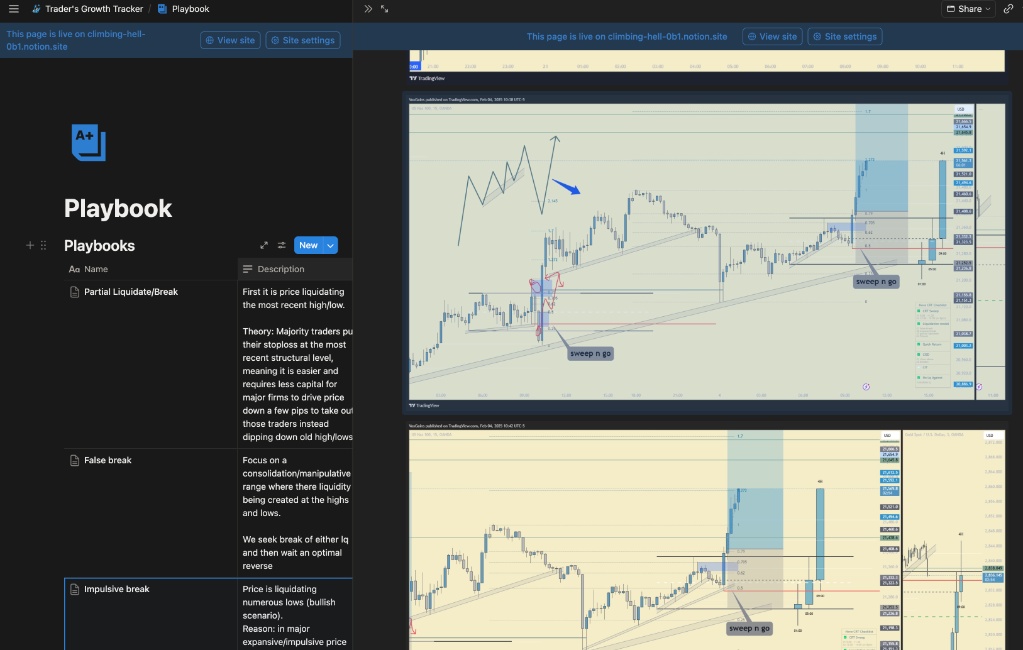Expand side peek to full page
The image size is (1023, 650).
pos(385,8)
